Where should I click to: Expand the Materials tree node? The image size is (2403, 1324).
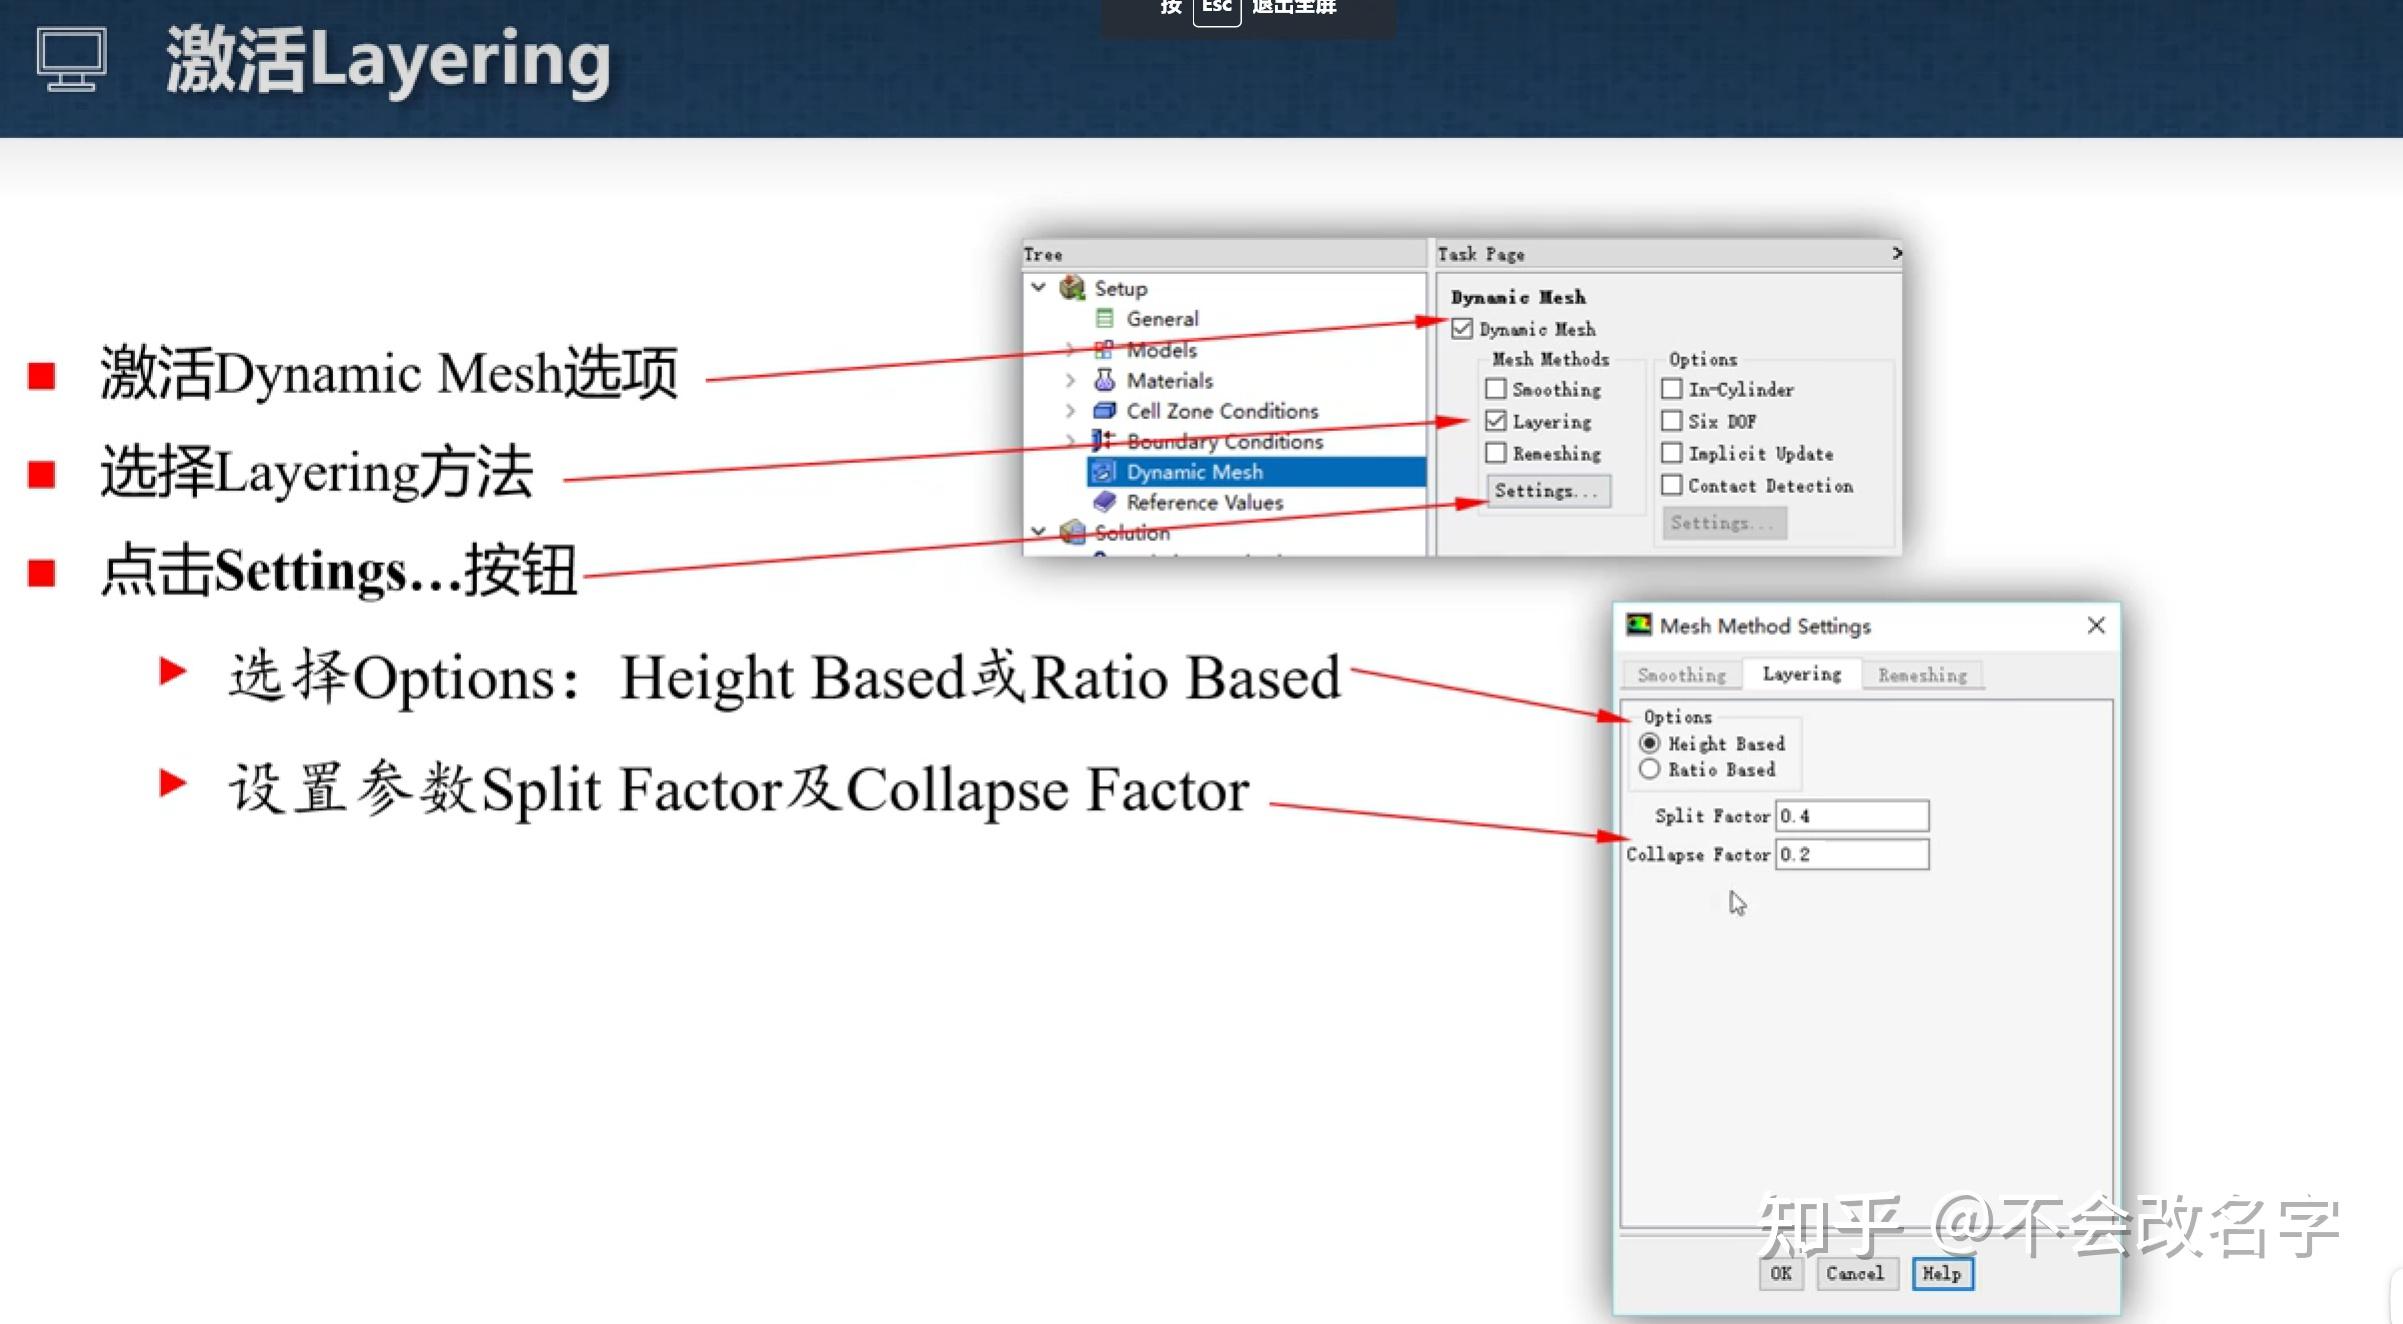tap(1070, 380)
